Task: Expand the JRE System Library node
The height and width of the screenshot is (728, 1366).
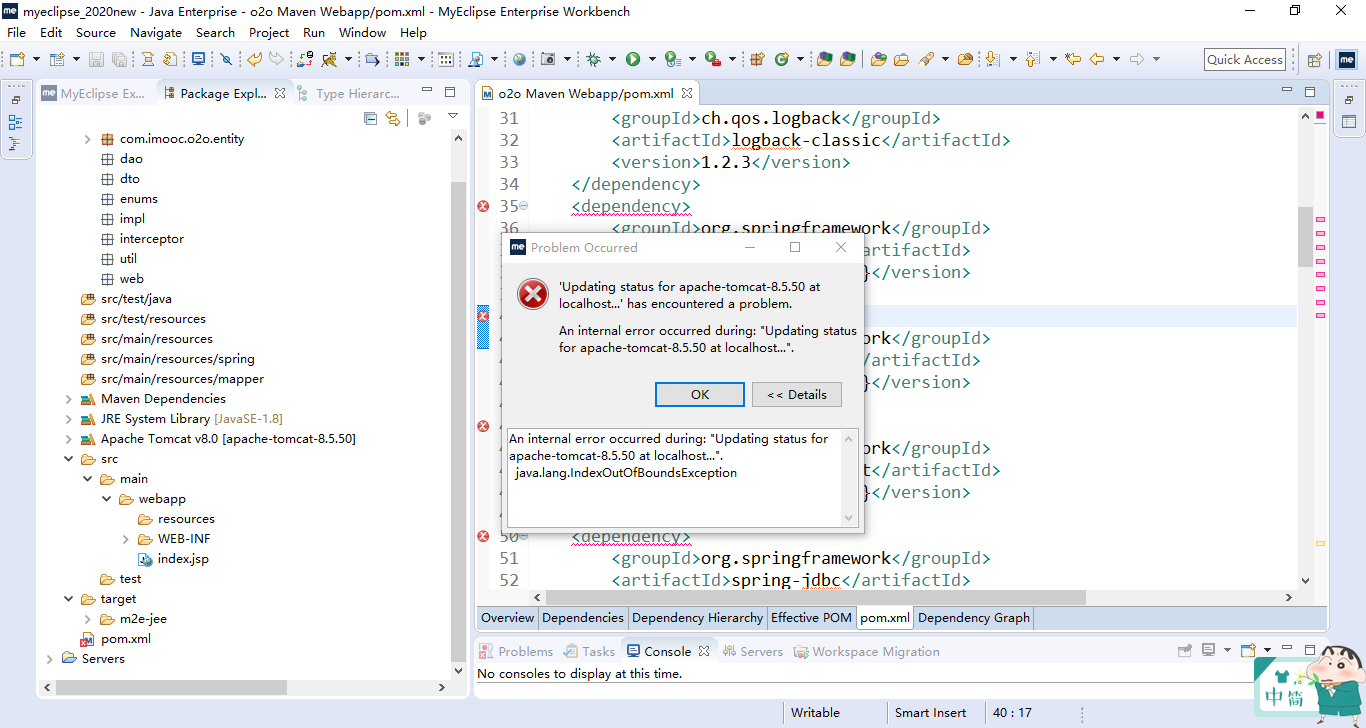Action: point(68,419)
